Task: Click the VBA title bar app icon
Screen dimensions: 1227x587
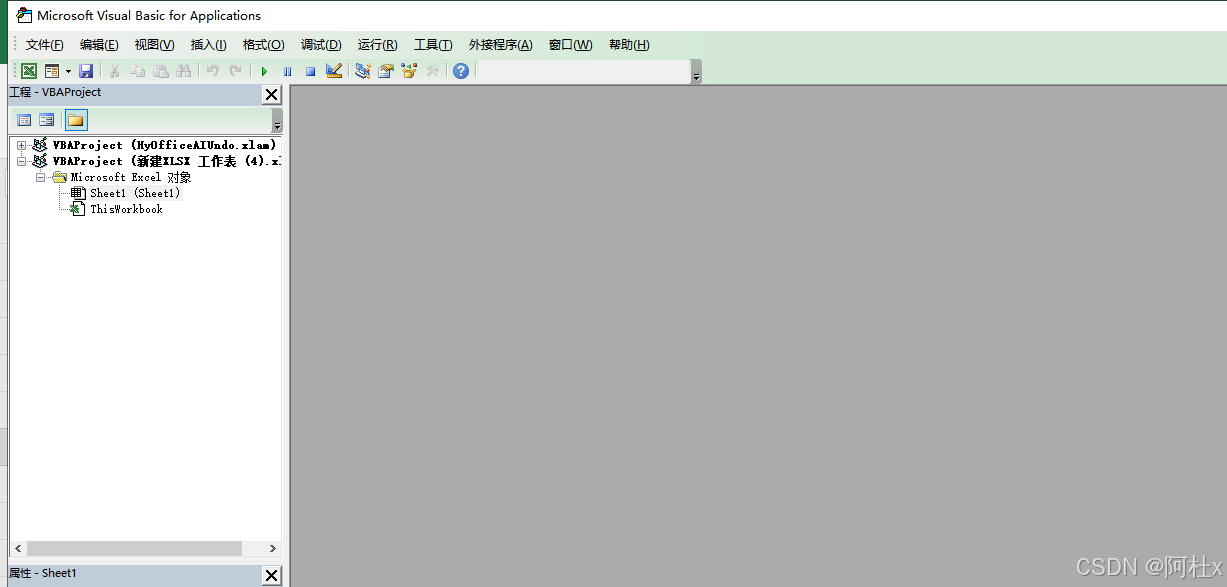Action: pyautogui.click(x=23, y=15)
